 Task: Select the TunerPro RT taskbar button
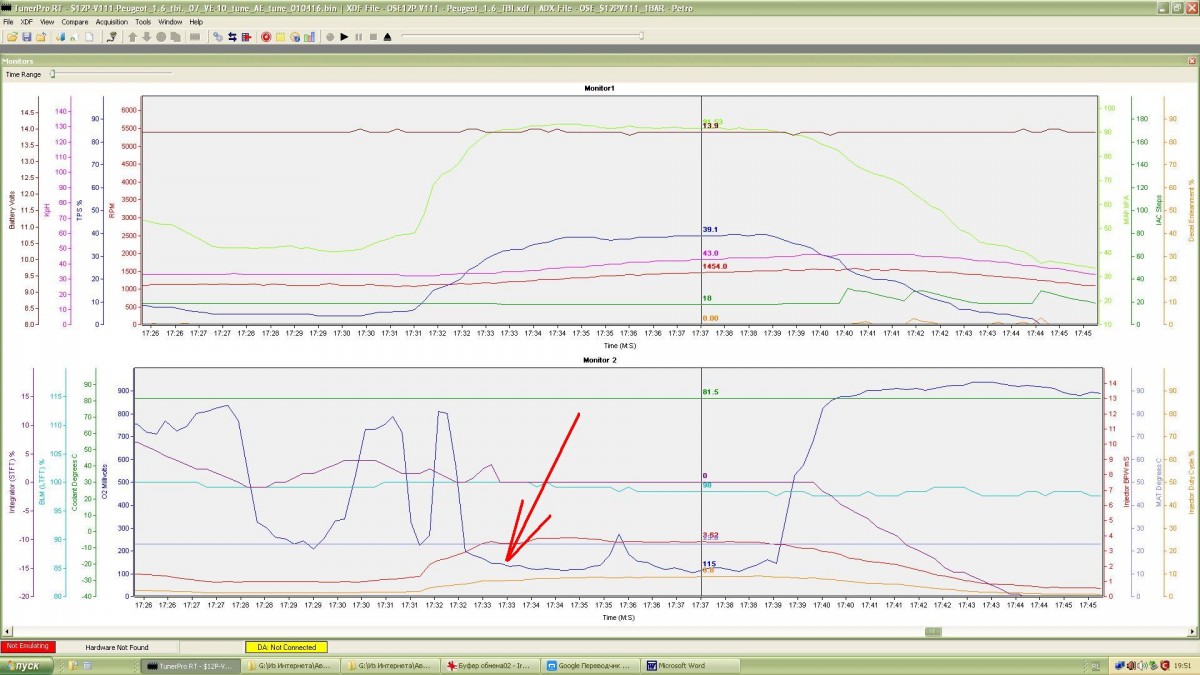tap(192, 665)
